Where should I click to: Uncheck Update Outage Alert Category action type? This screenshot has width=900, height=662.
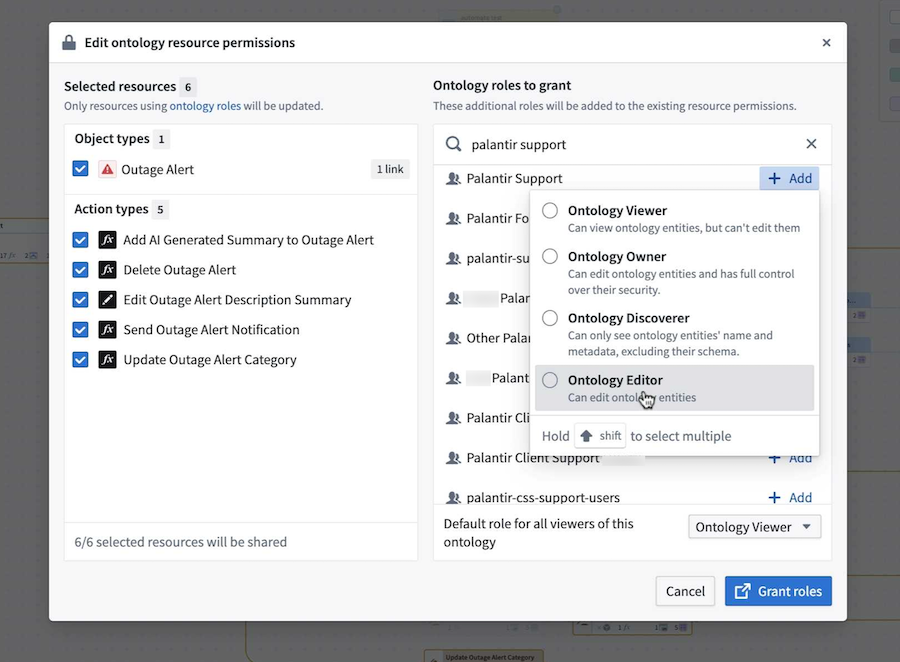coord(79,359)
